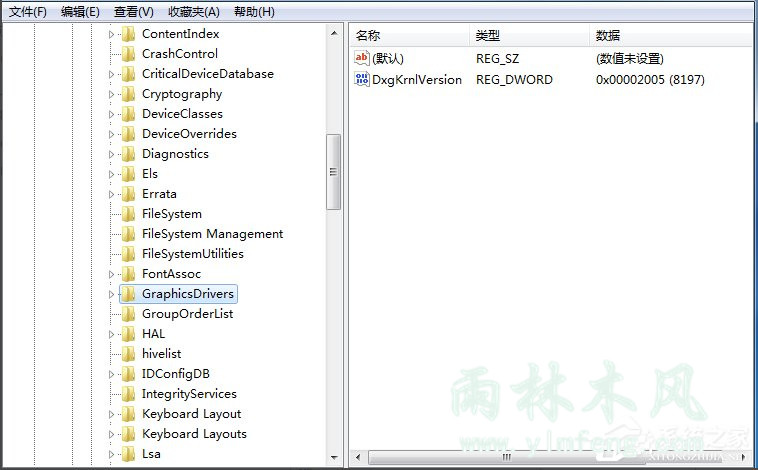Expand the HAL key
Viewport: 758px width, 470px height.
[111, 335]
